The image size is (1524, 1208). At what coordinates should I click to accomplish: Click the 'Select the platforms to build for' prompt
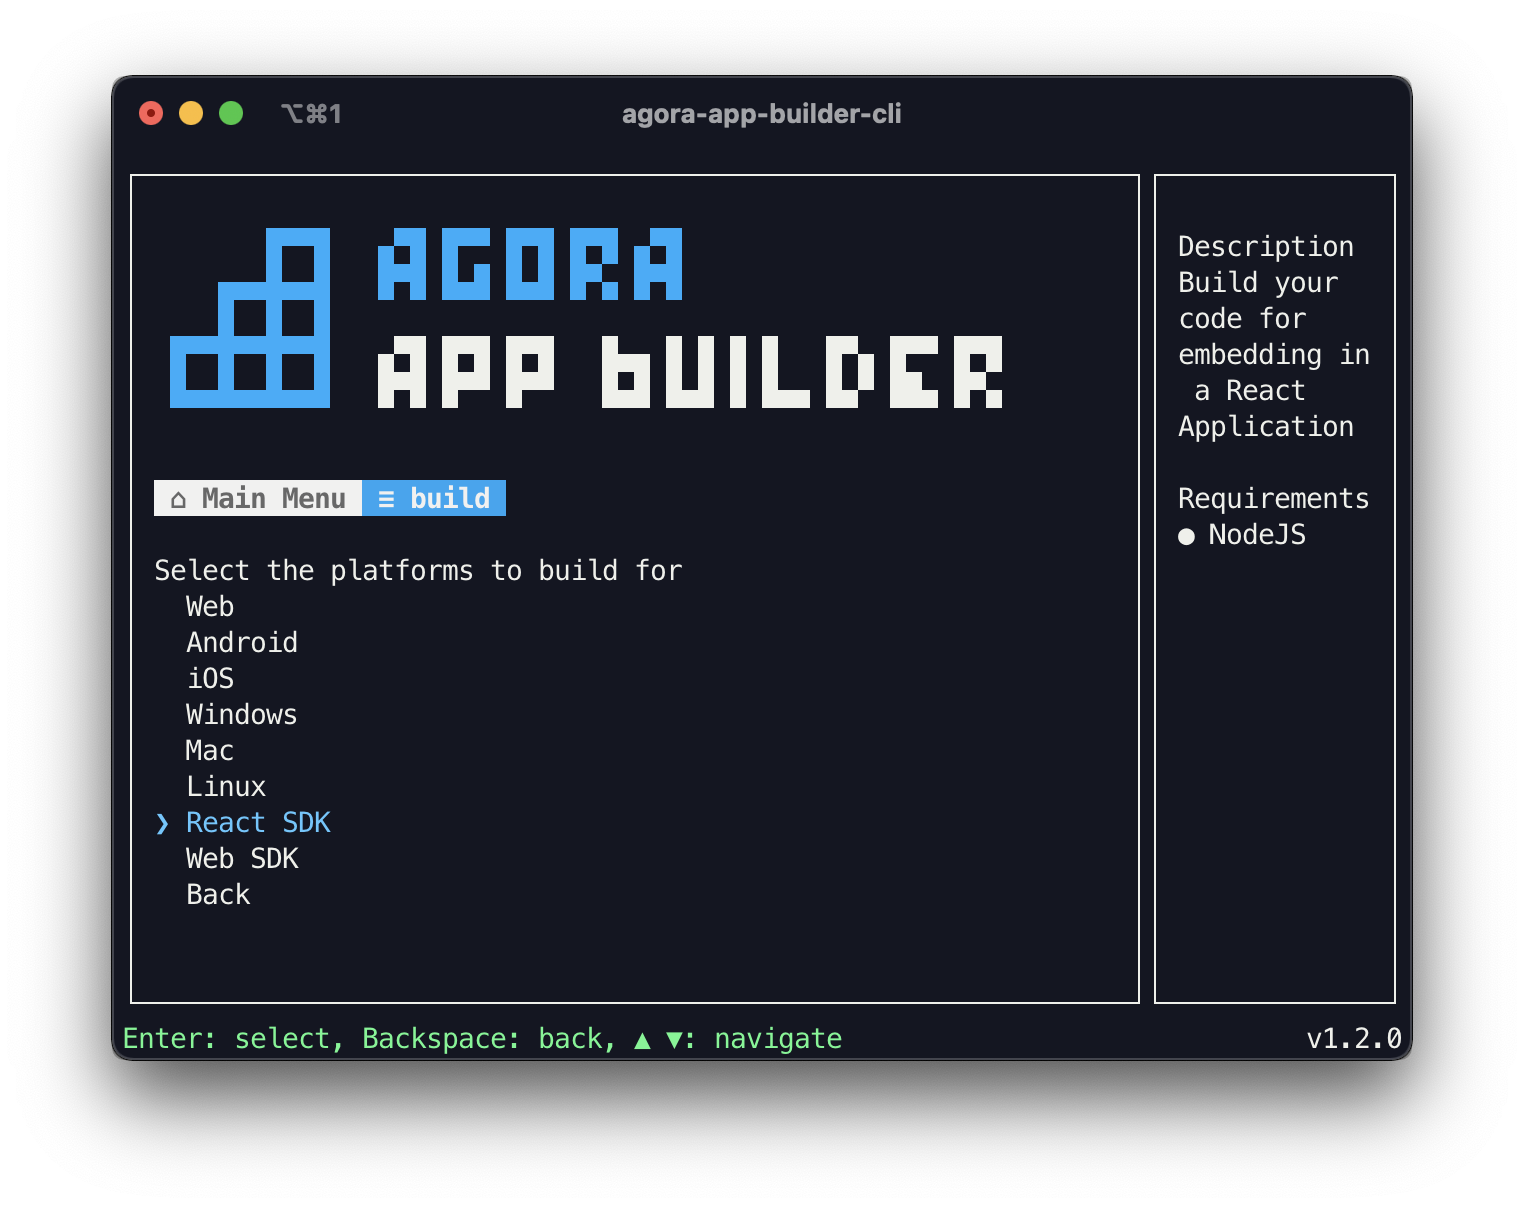[418, 571]
